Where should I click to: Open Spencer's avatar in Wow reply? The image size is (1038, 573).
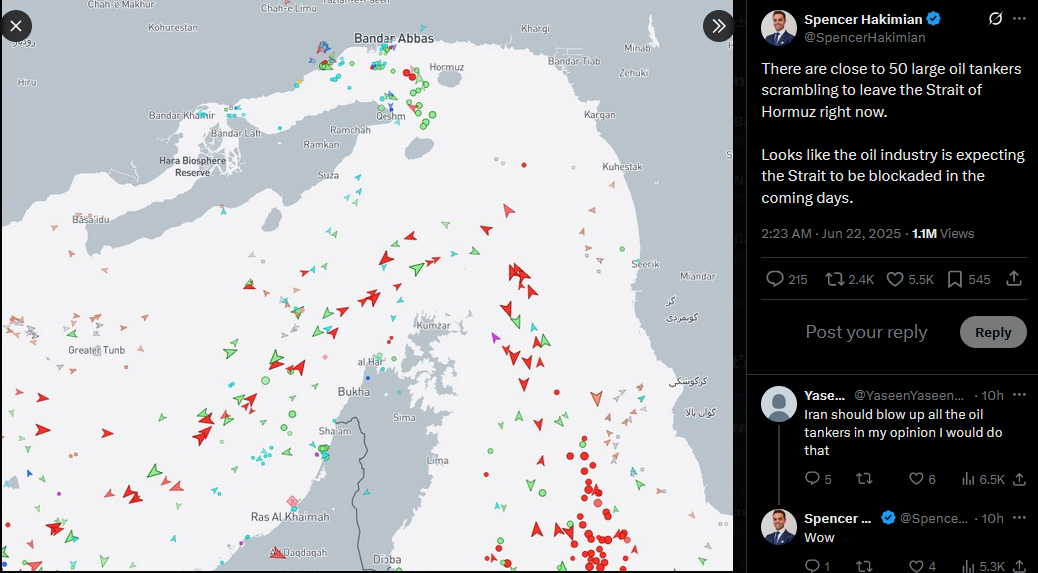pos(778,527)
